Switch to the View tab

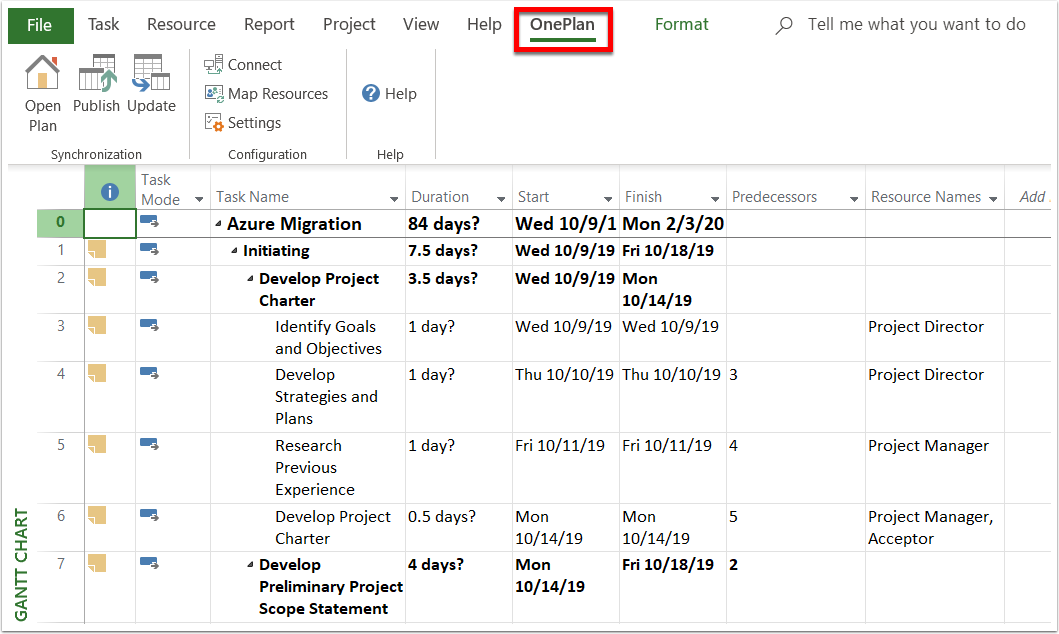pos(420,24)
